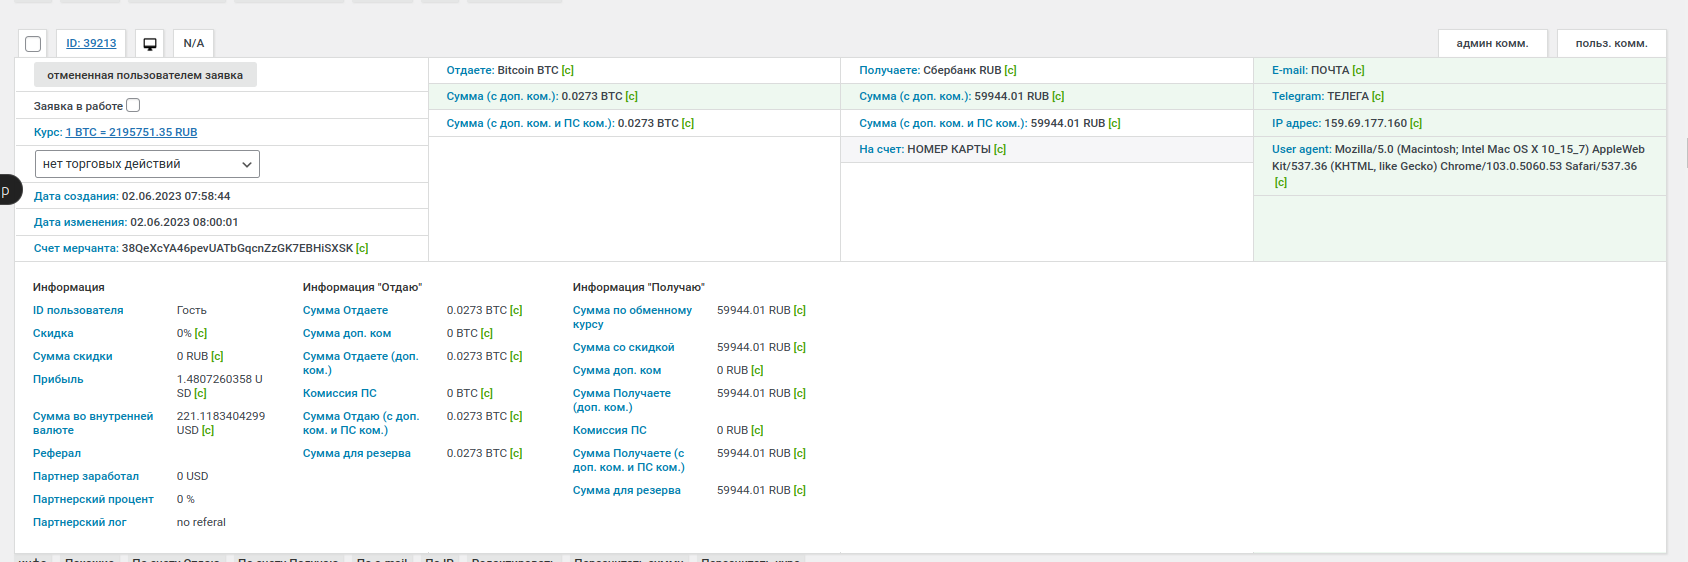Click the 'Партнерский лог' label
Viewport: 1688px width, 562px height.
point(80,522)
